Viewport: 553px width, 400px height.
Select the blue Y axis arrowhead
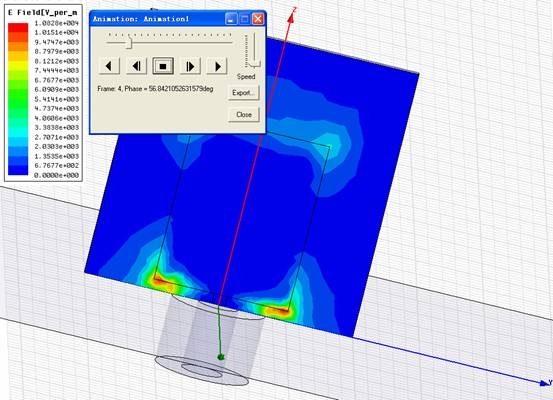(544, 382)
